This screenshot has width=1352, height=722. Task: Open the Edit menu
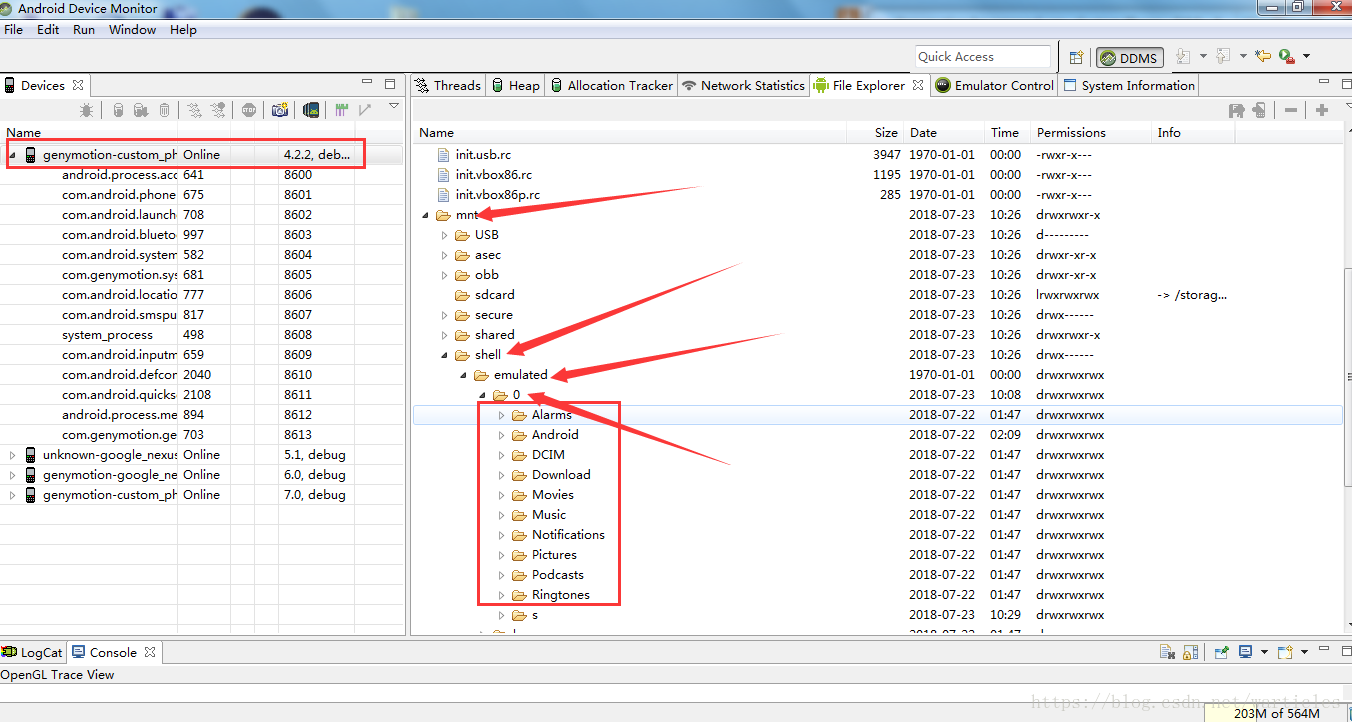pyautogui.click(x=48, y=30)
